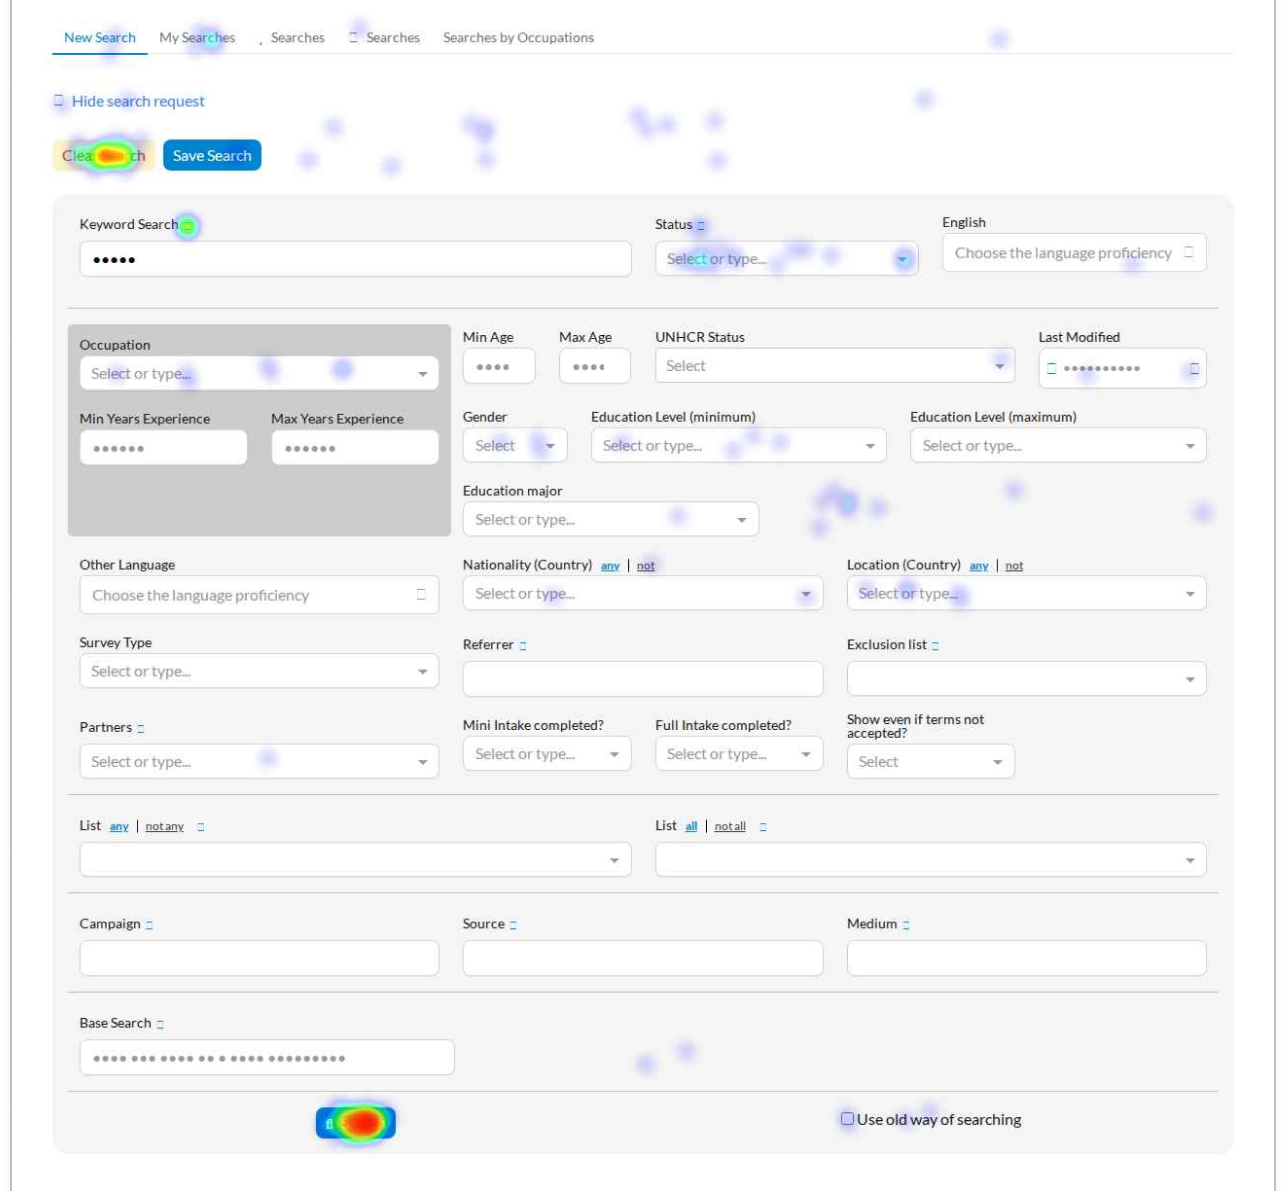1286x1191 pixels.
Task: Click the info icon next to Campaign
Action: click(150, 924)
